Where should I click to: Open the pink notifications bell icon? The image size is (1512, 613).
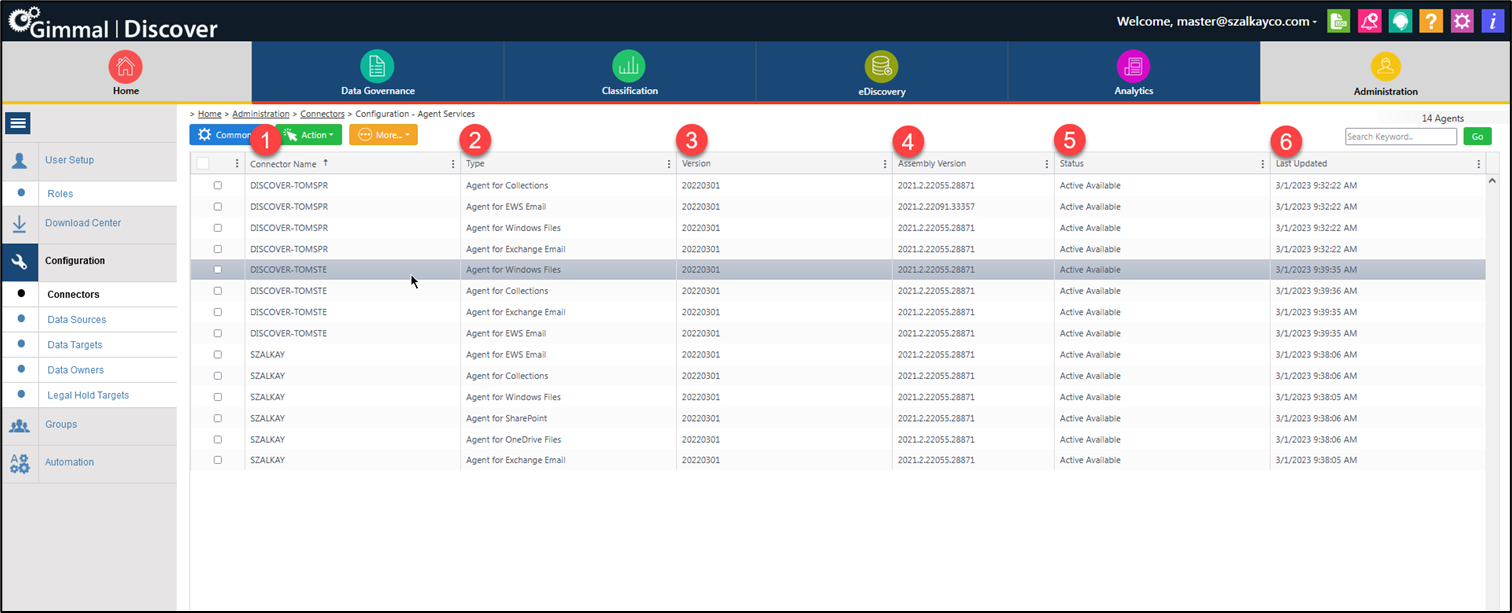tap(1369, 21)
